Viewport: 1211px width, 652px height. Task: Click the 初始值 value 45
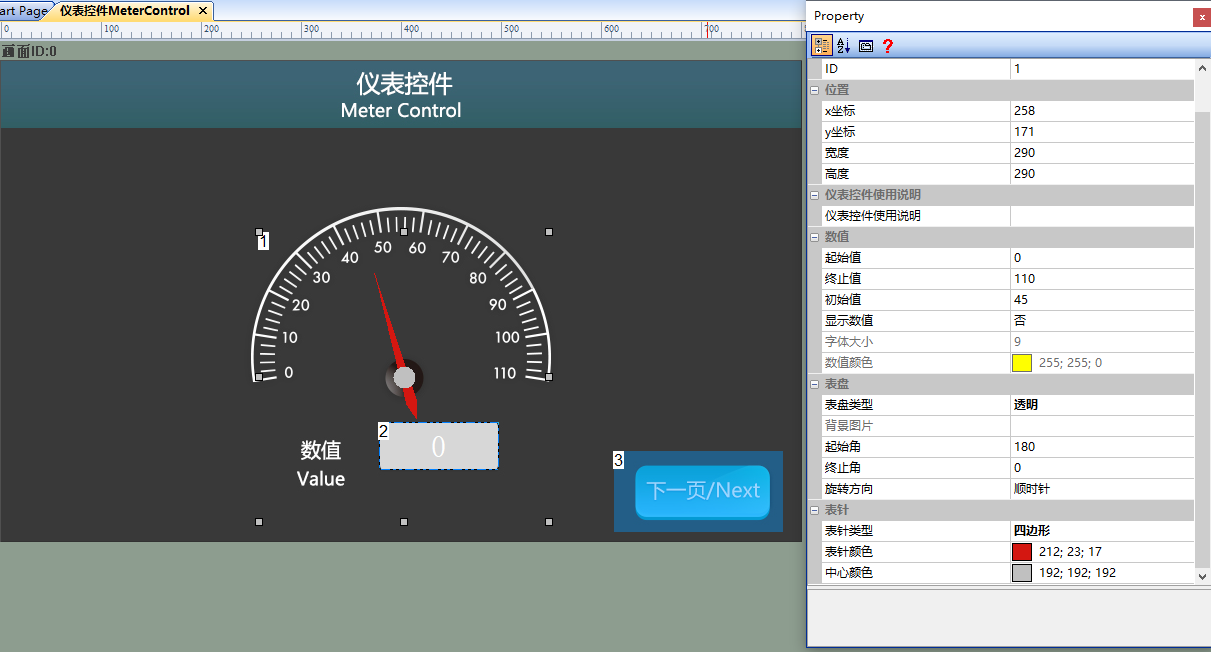click(x=1102, y=300)
